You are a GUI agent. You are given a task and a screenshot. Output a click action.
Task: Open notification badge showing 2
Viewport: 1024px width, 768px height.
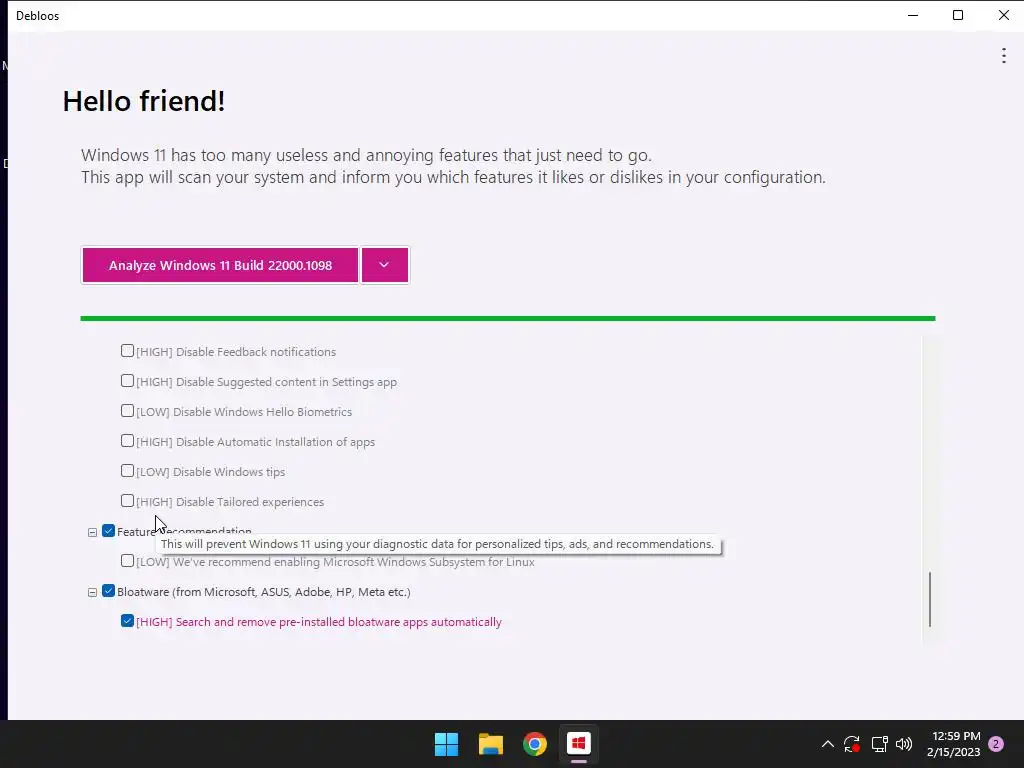pos(996,744)
